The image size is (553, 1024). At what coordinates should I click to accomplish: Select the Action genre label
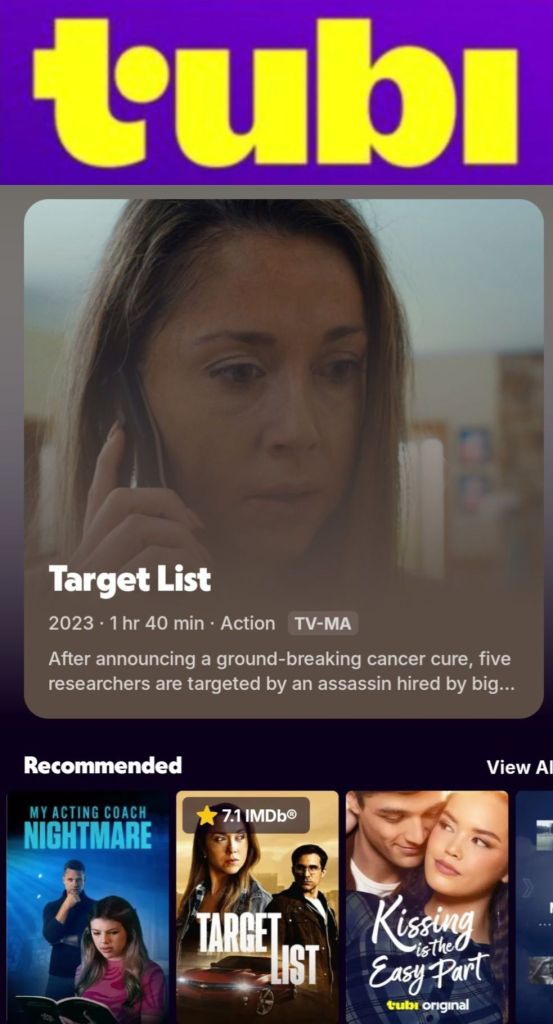click(247, 624)
